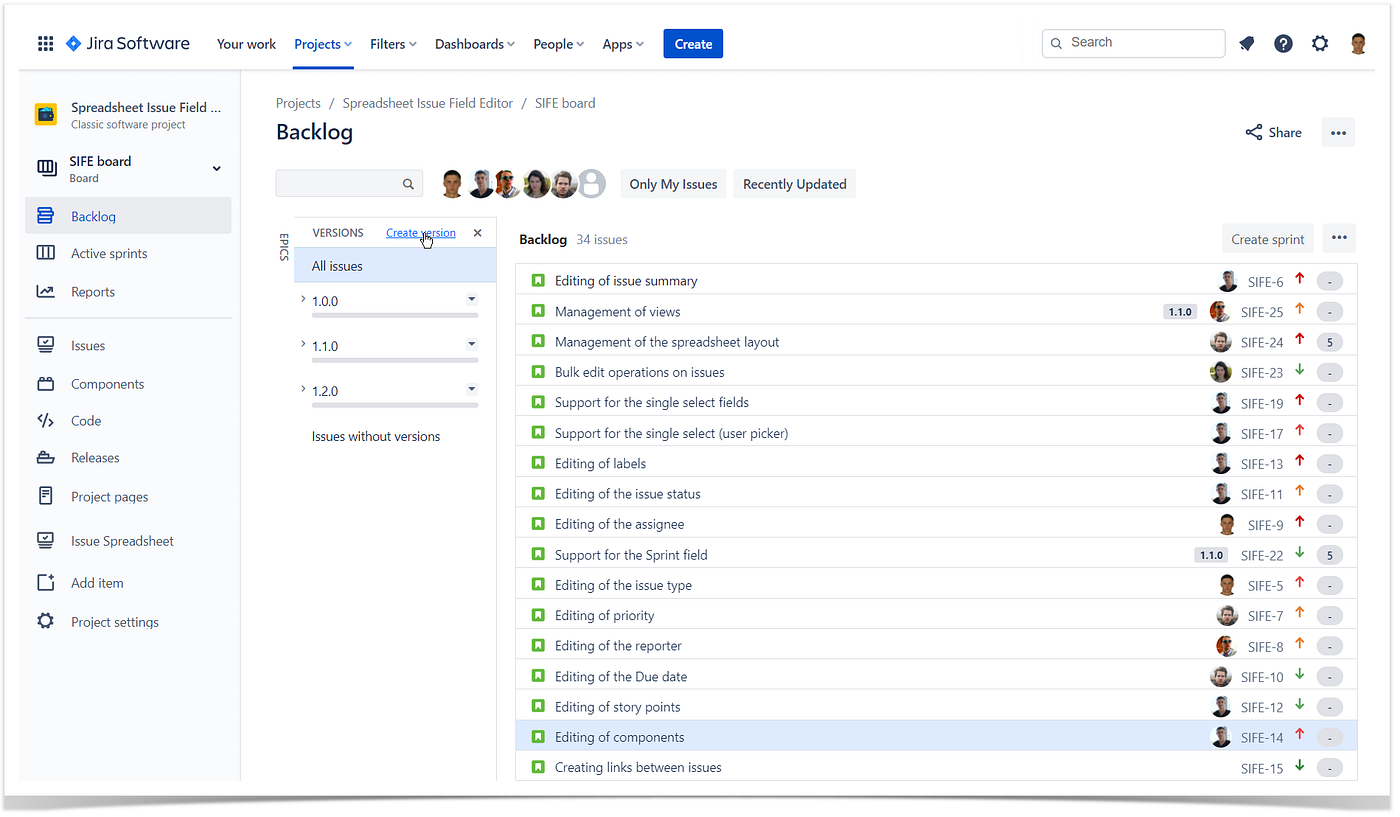The image size is (1400, 817).
Task: Open the SIFE board breadcrumb link
Action: coord(565,103)
